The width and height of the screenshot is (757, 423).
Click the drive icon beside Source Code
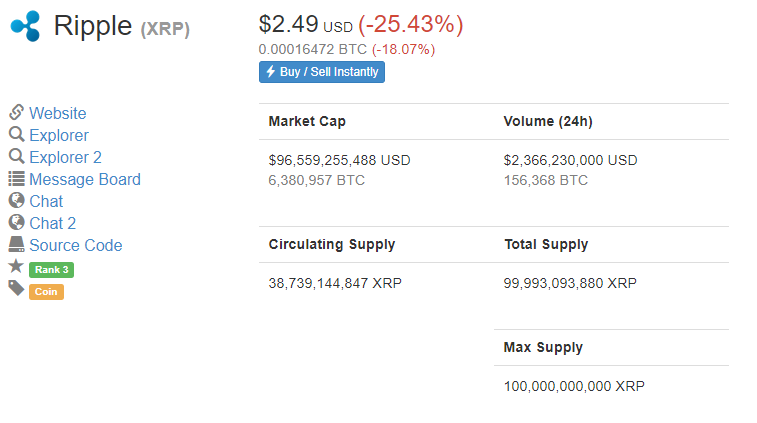(x=16, y=244)
